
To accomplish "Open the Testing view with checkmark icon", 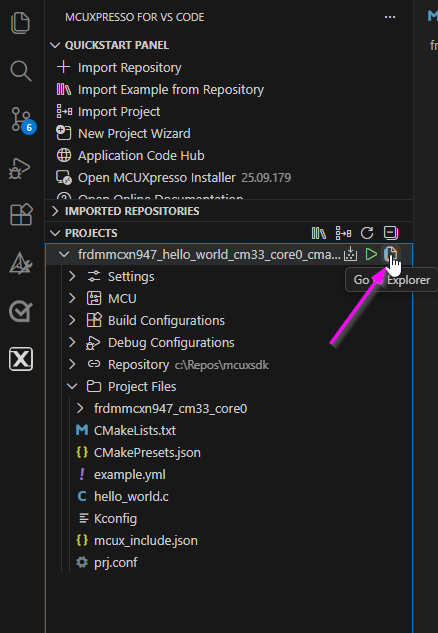I will pos(20,311).
